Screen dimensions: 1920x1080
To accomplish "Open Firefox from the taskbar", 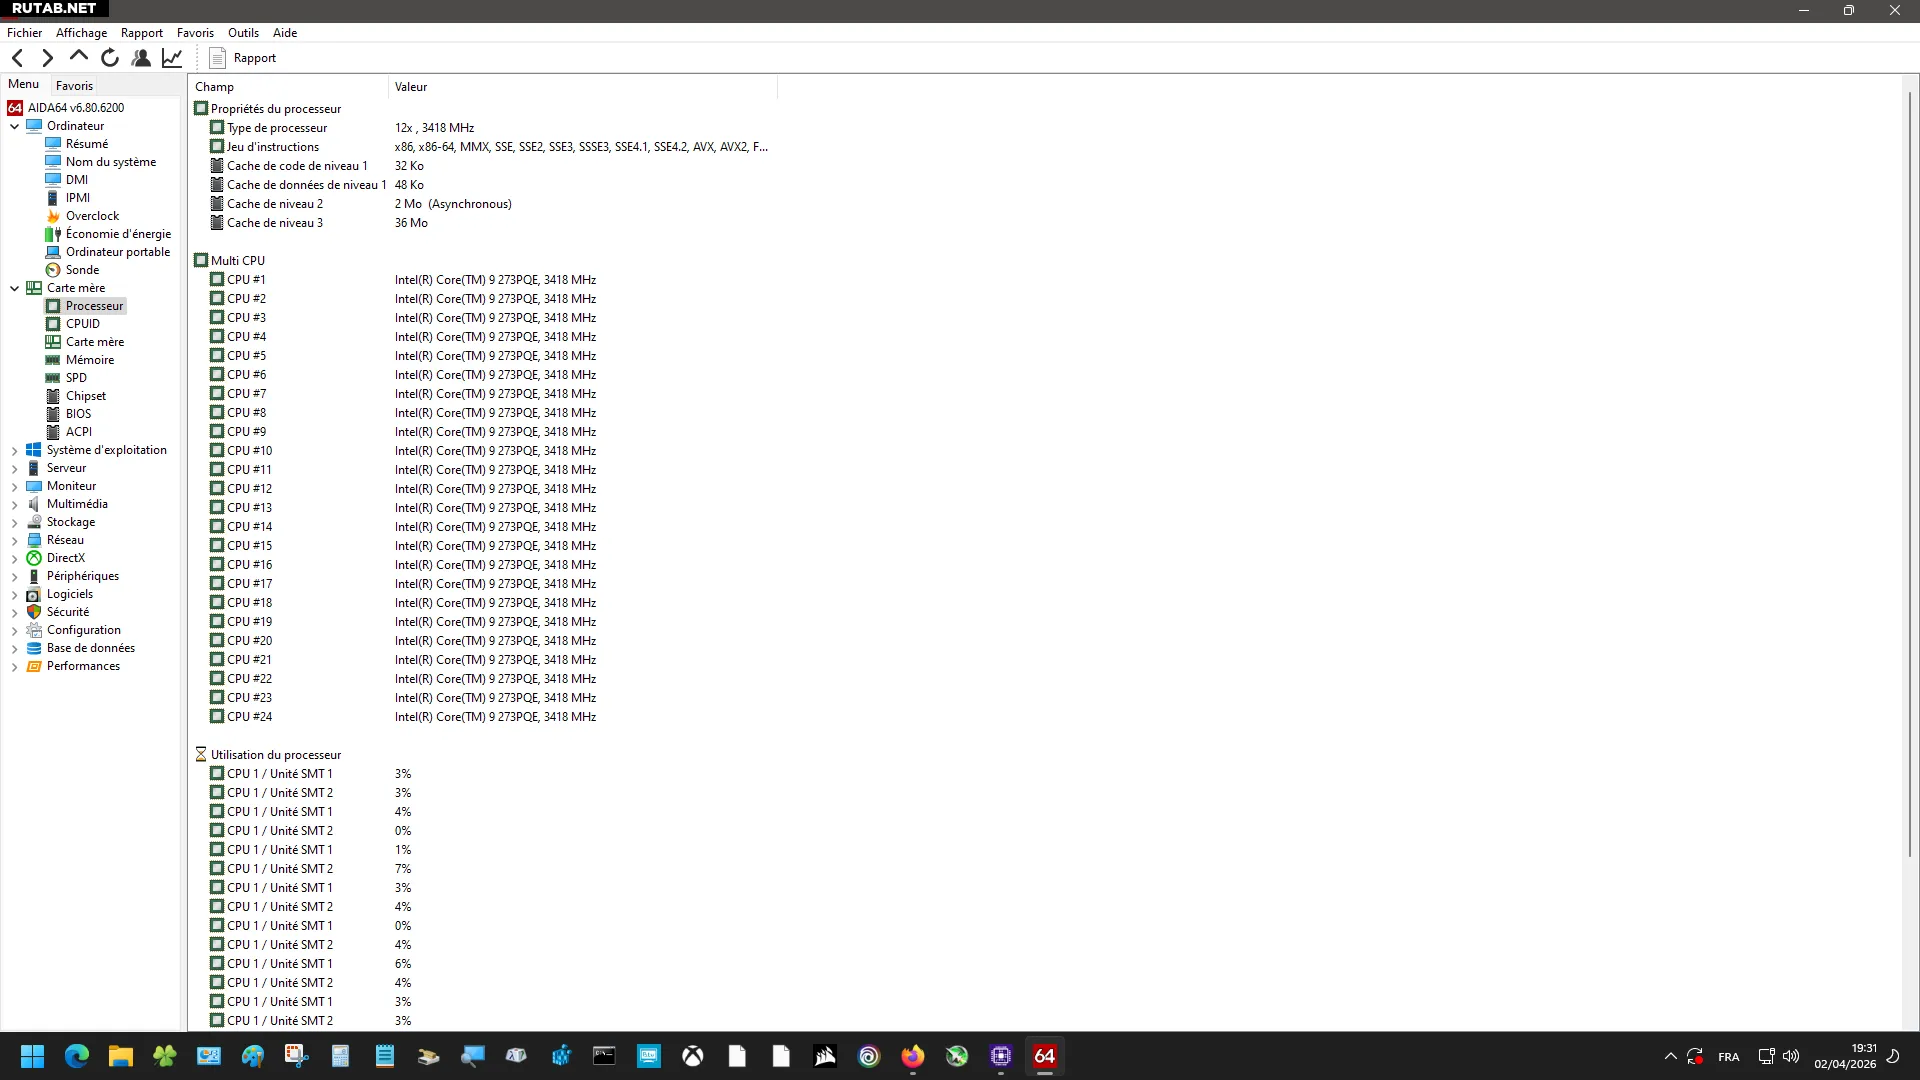I will tap(912, 1056).
